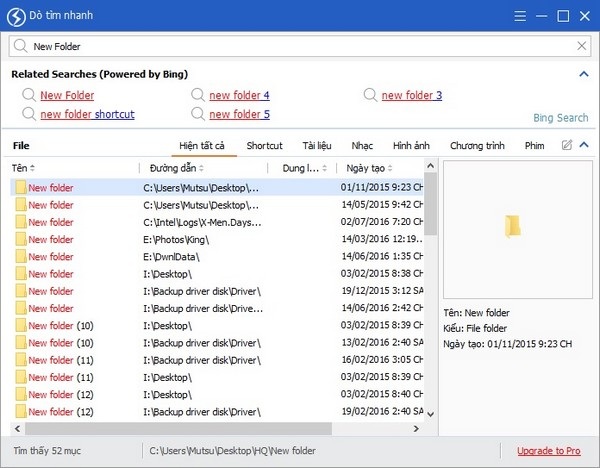This screenshot has height=468, width=600.
Task: Click the edit filter pencil icon
Action: point(567,145)
